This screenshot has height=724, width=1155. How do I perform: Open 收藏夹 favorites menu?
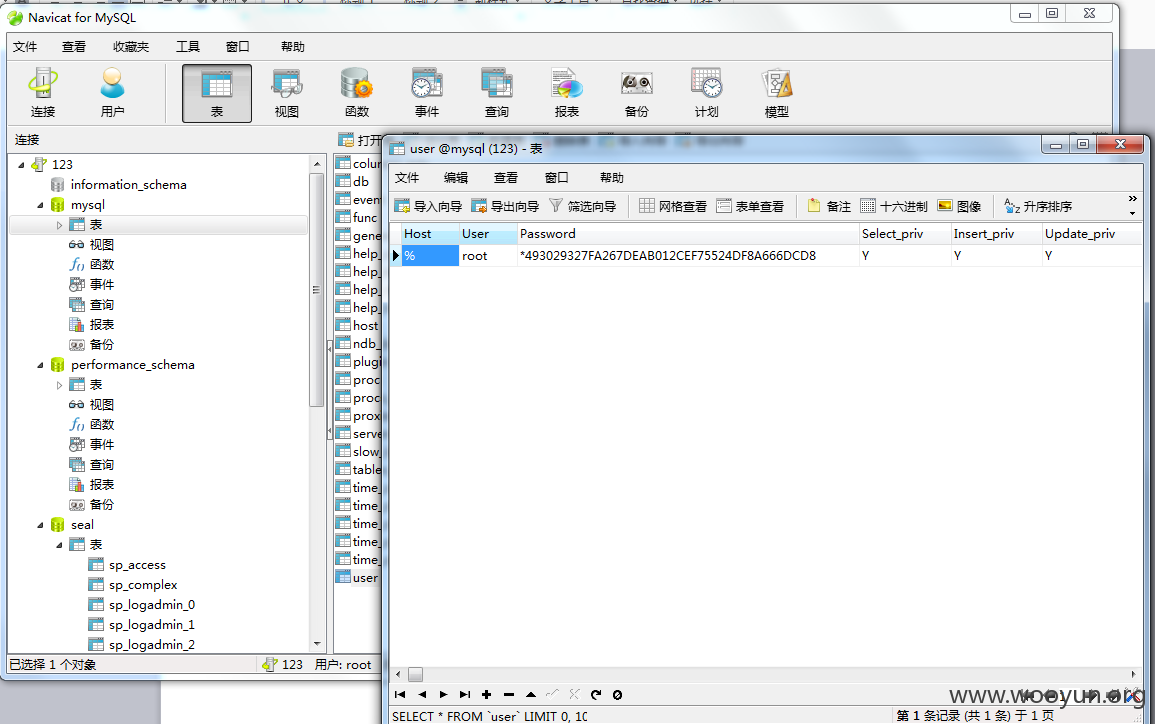pyautogui.click(x=131, y=46)
